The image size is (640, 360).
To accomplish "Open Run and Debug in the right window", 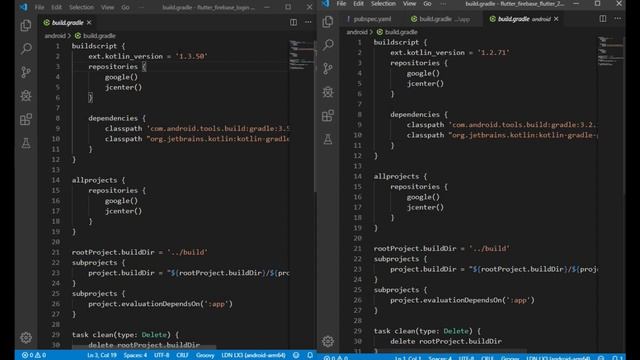I will coord(328,92).
